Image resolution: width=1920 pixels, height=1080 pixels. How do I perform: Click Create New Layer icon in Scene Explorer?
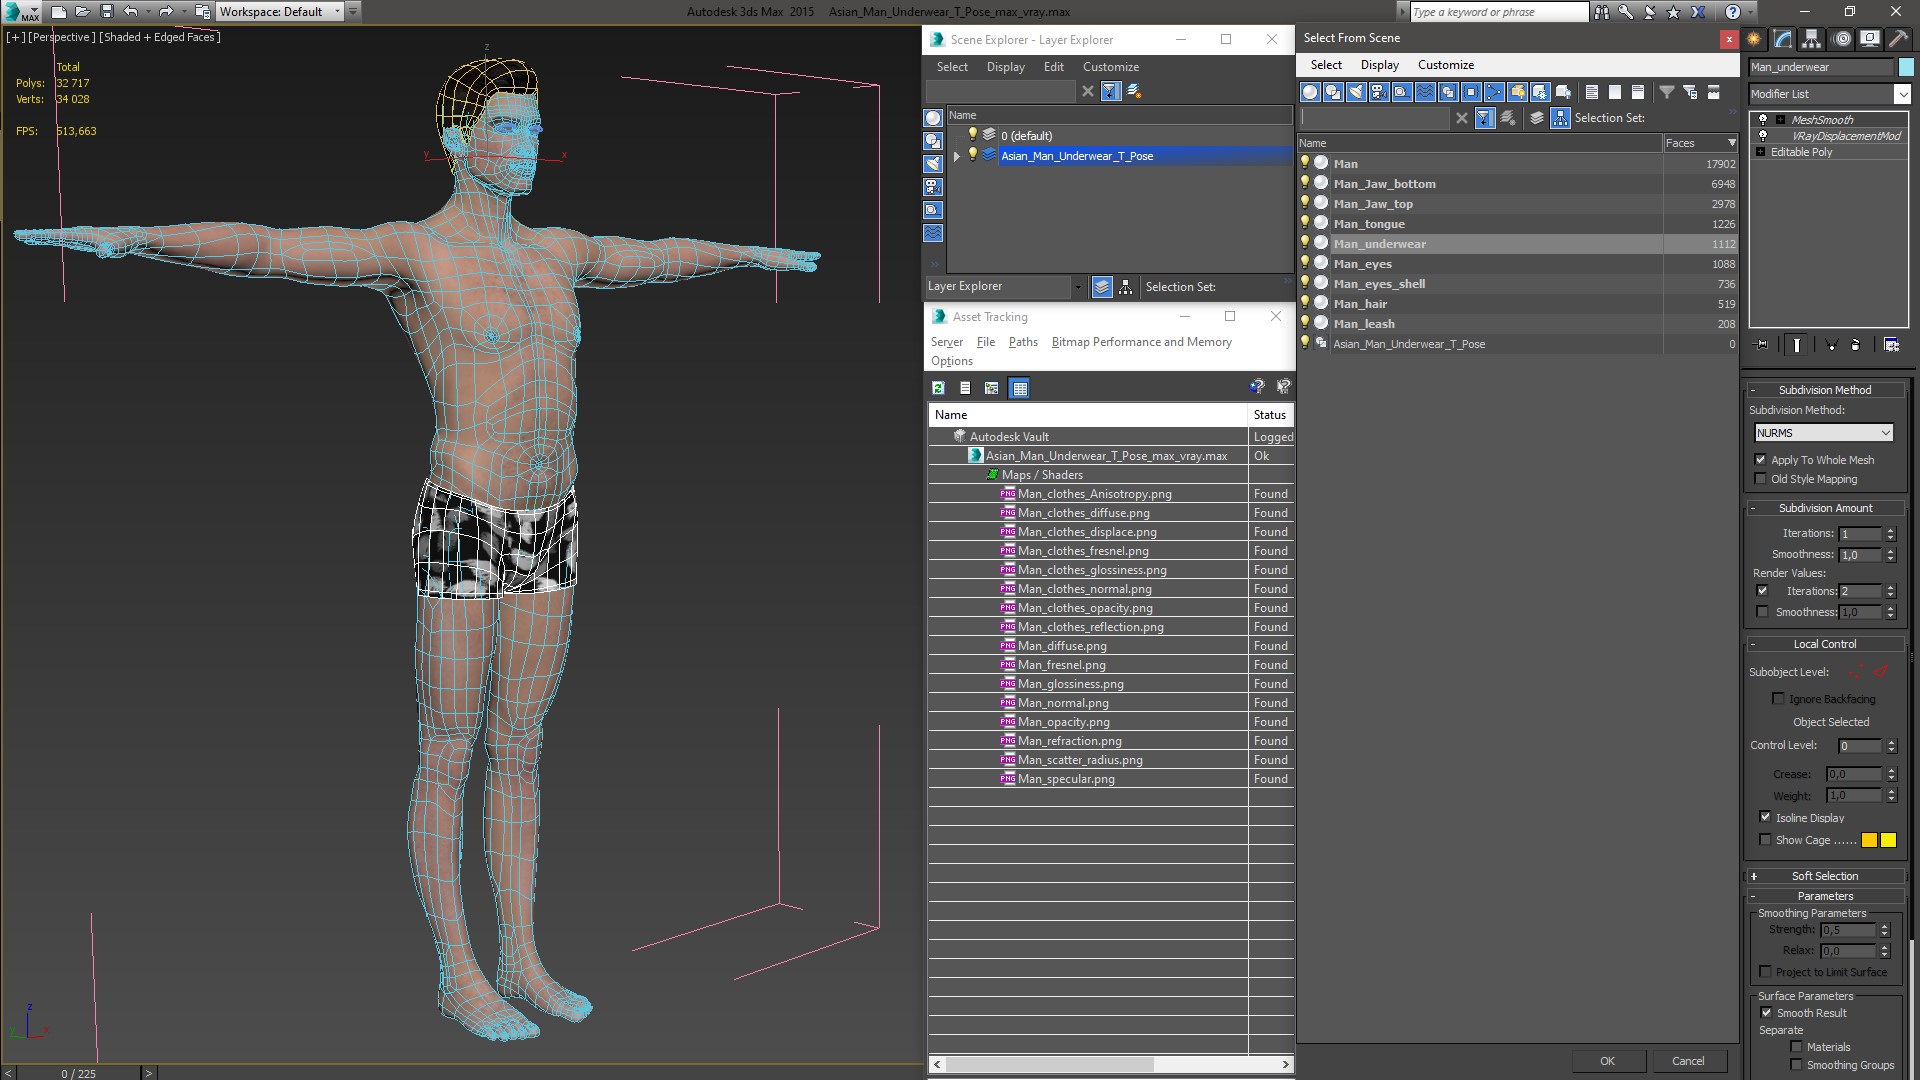pyautogui.click(x=1134, y=92)
